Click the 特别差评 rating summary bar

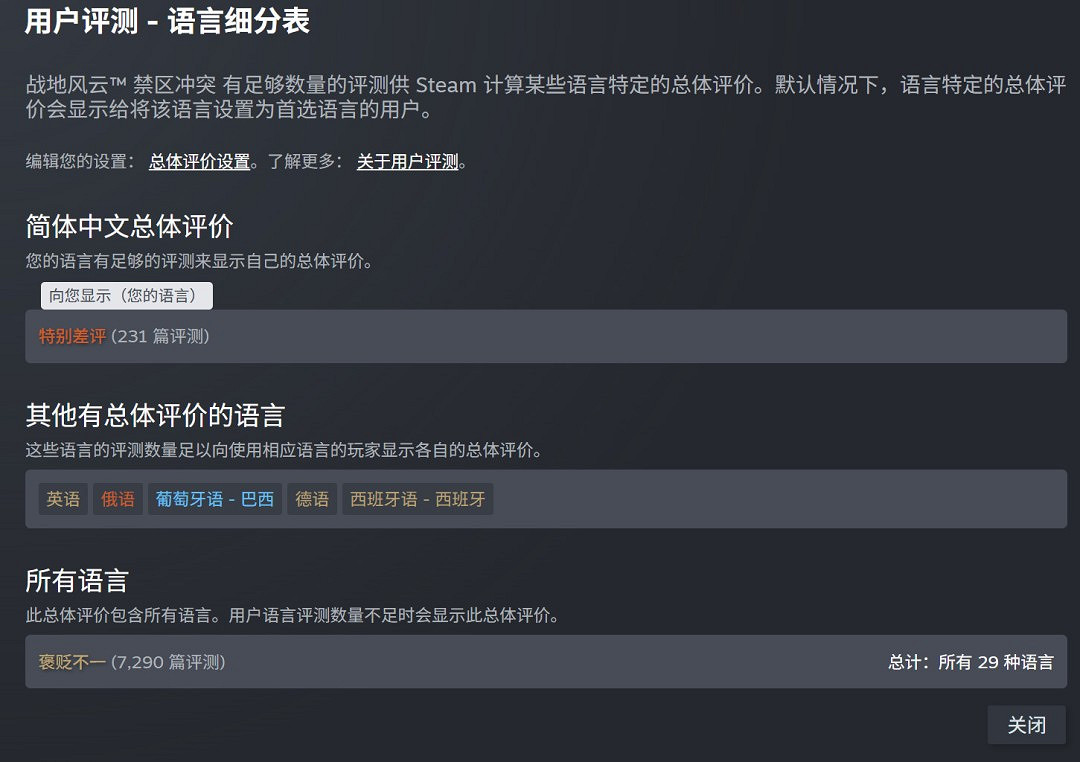[540, 337]
